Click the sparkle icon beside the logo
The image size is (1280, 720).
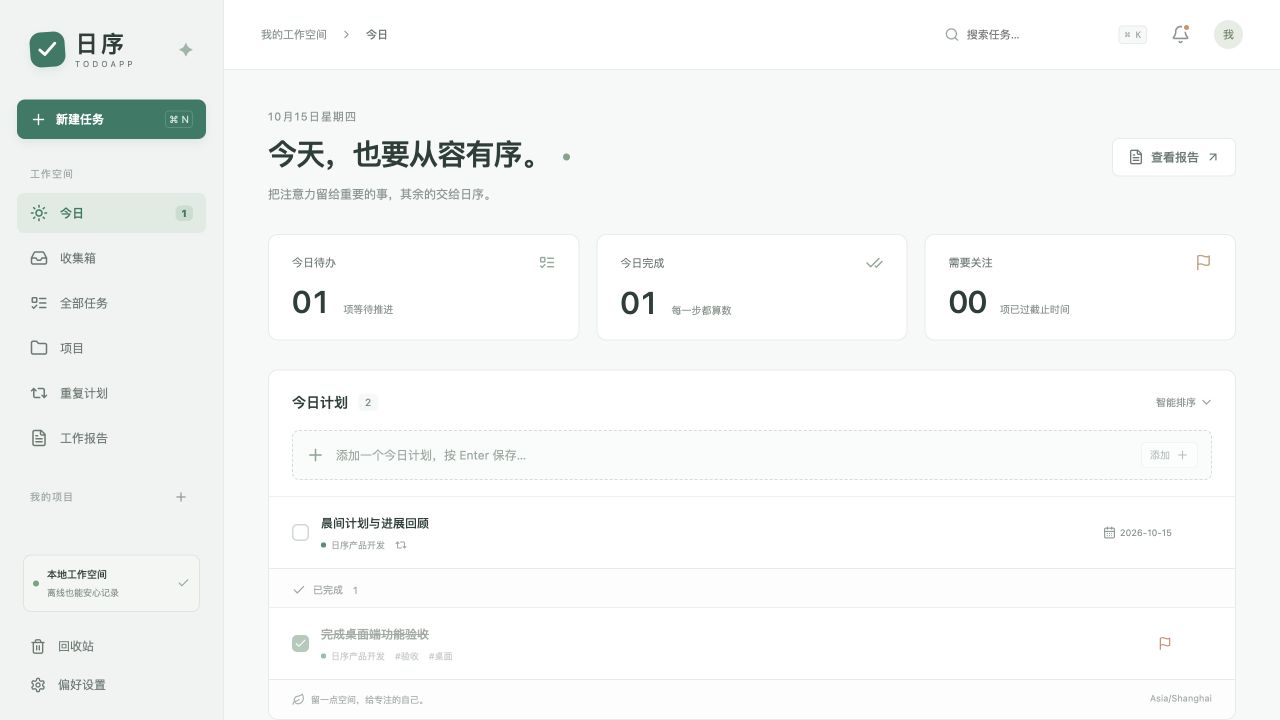click(x=185, y=50)
